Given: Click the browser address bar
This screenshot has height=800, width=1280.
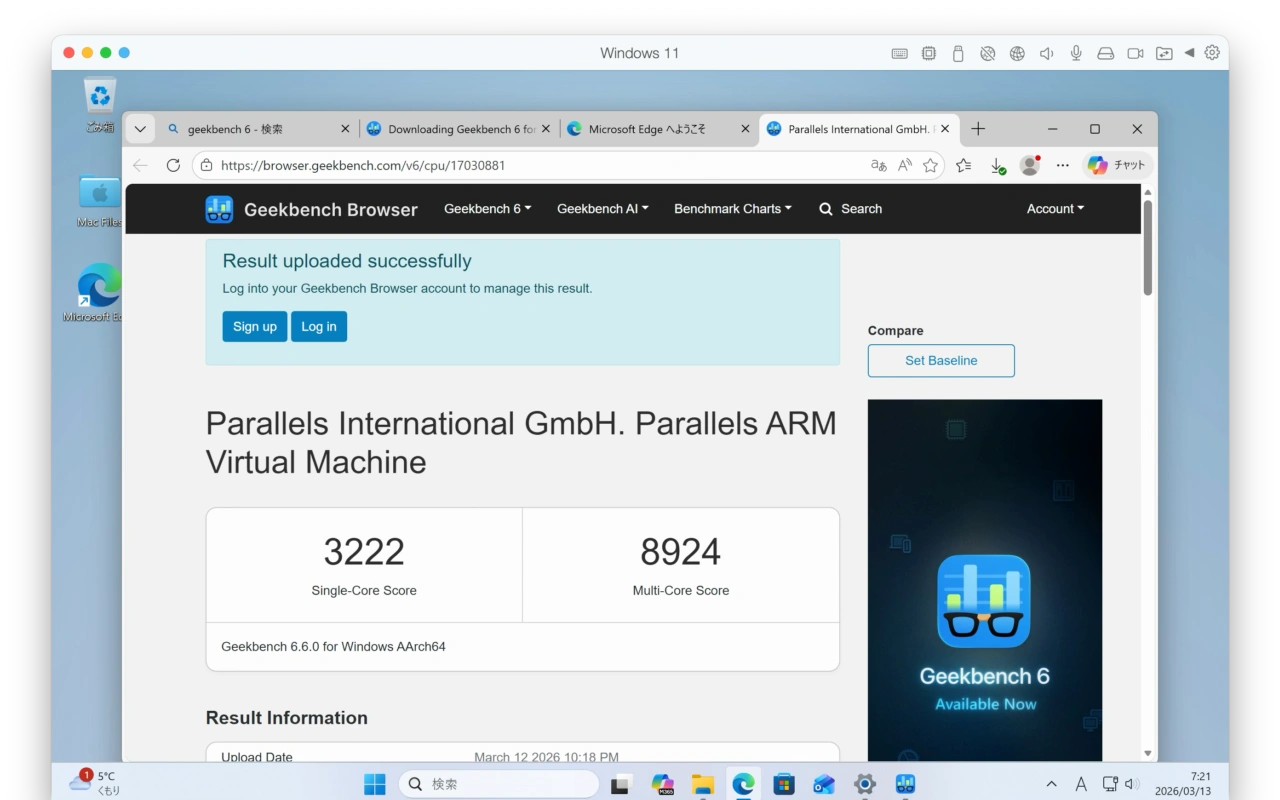Looking at the screenshot, I should (x=530, y=166).
